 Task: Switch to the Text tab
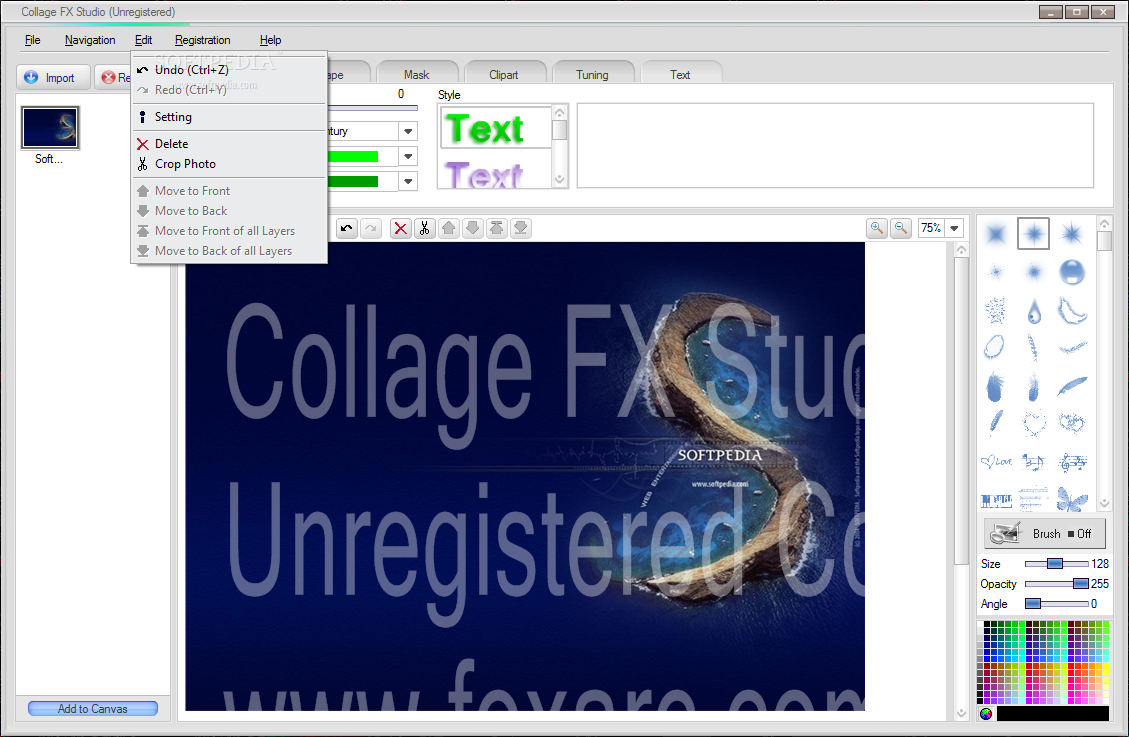coord(680,74)
